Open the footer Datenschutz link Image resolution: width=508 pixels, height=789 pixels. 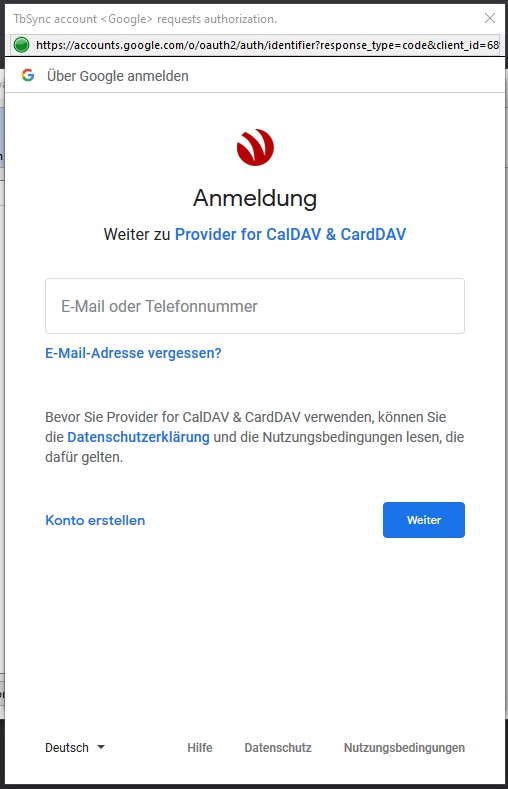coord(278,747)
